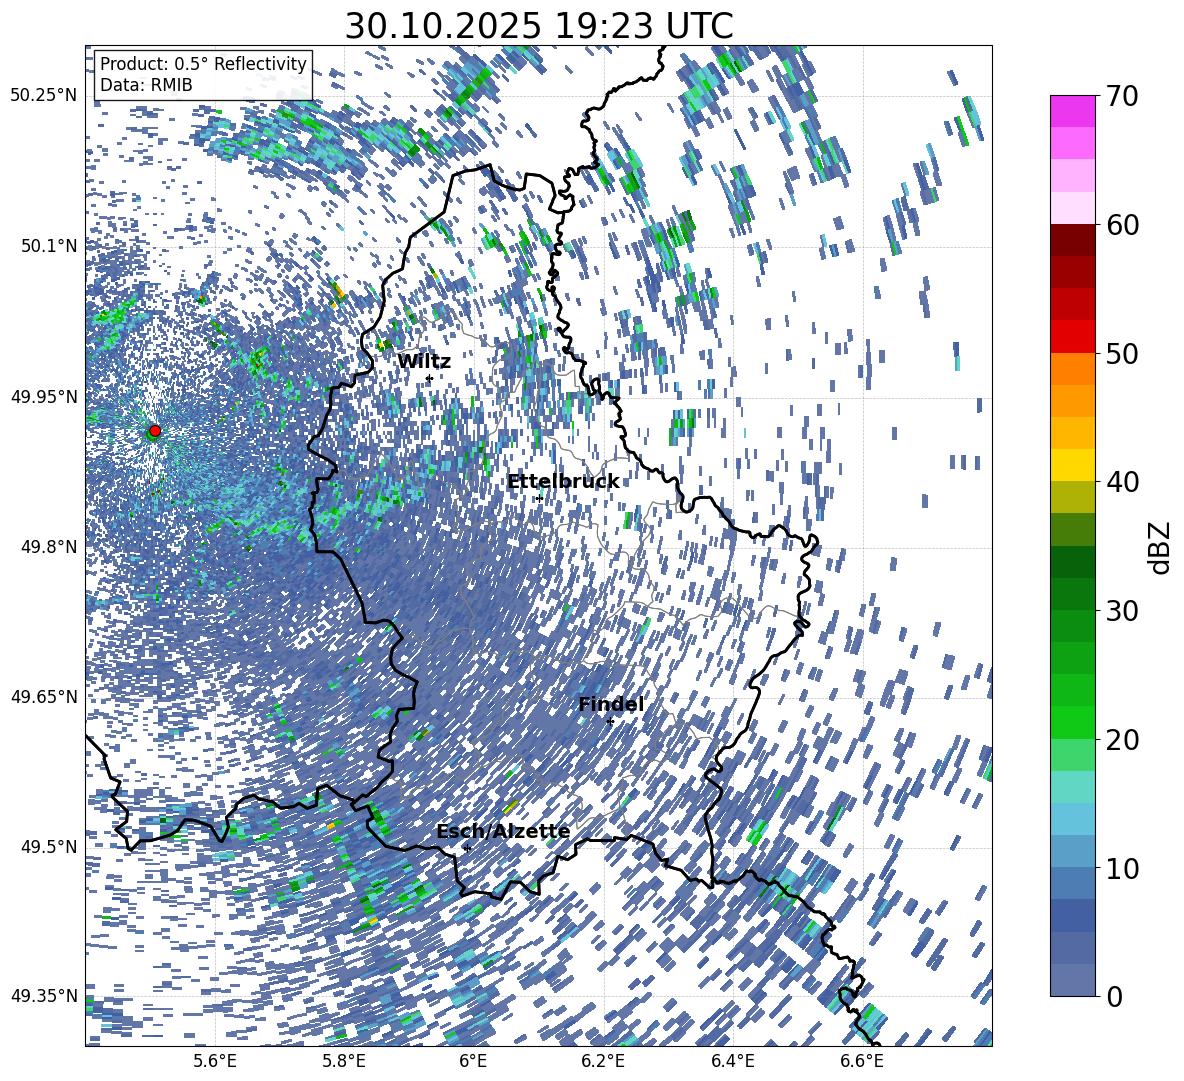This screenshot has width=1184, height=1081.
Task: Click the 50.1°N latitude tick label
Action: tap(49, 246)
